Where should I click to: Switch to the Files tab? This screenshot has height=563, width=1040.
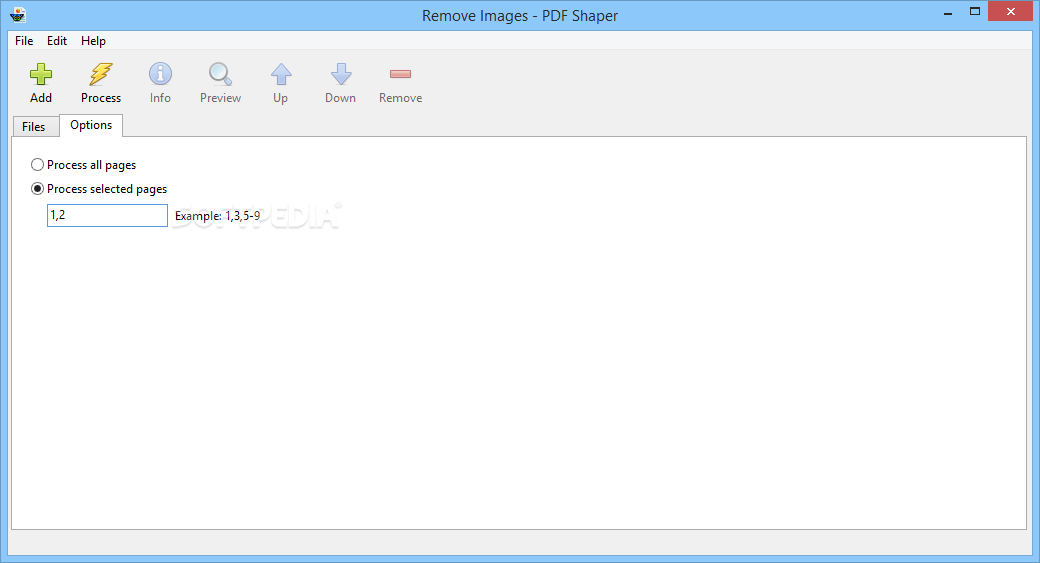coord(34,127)
